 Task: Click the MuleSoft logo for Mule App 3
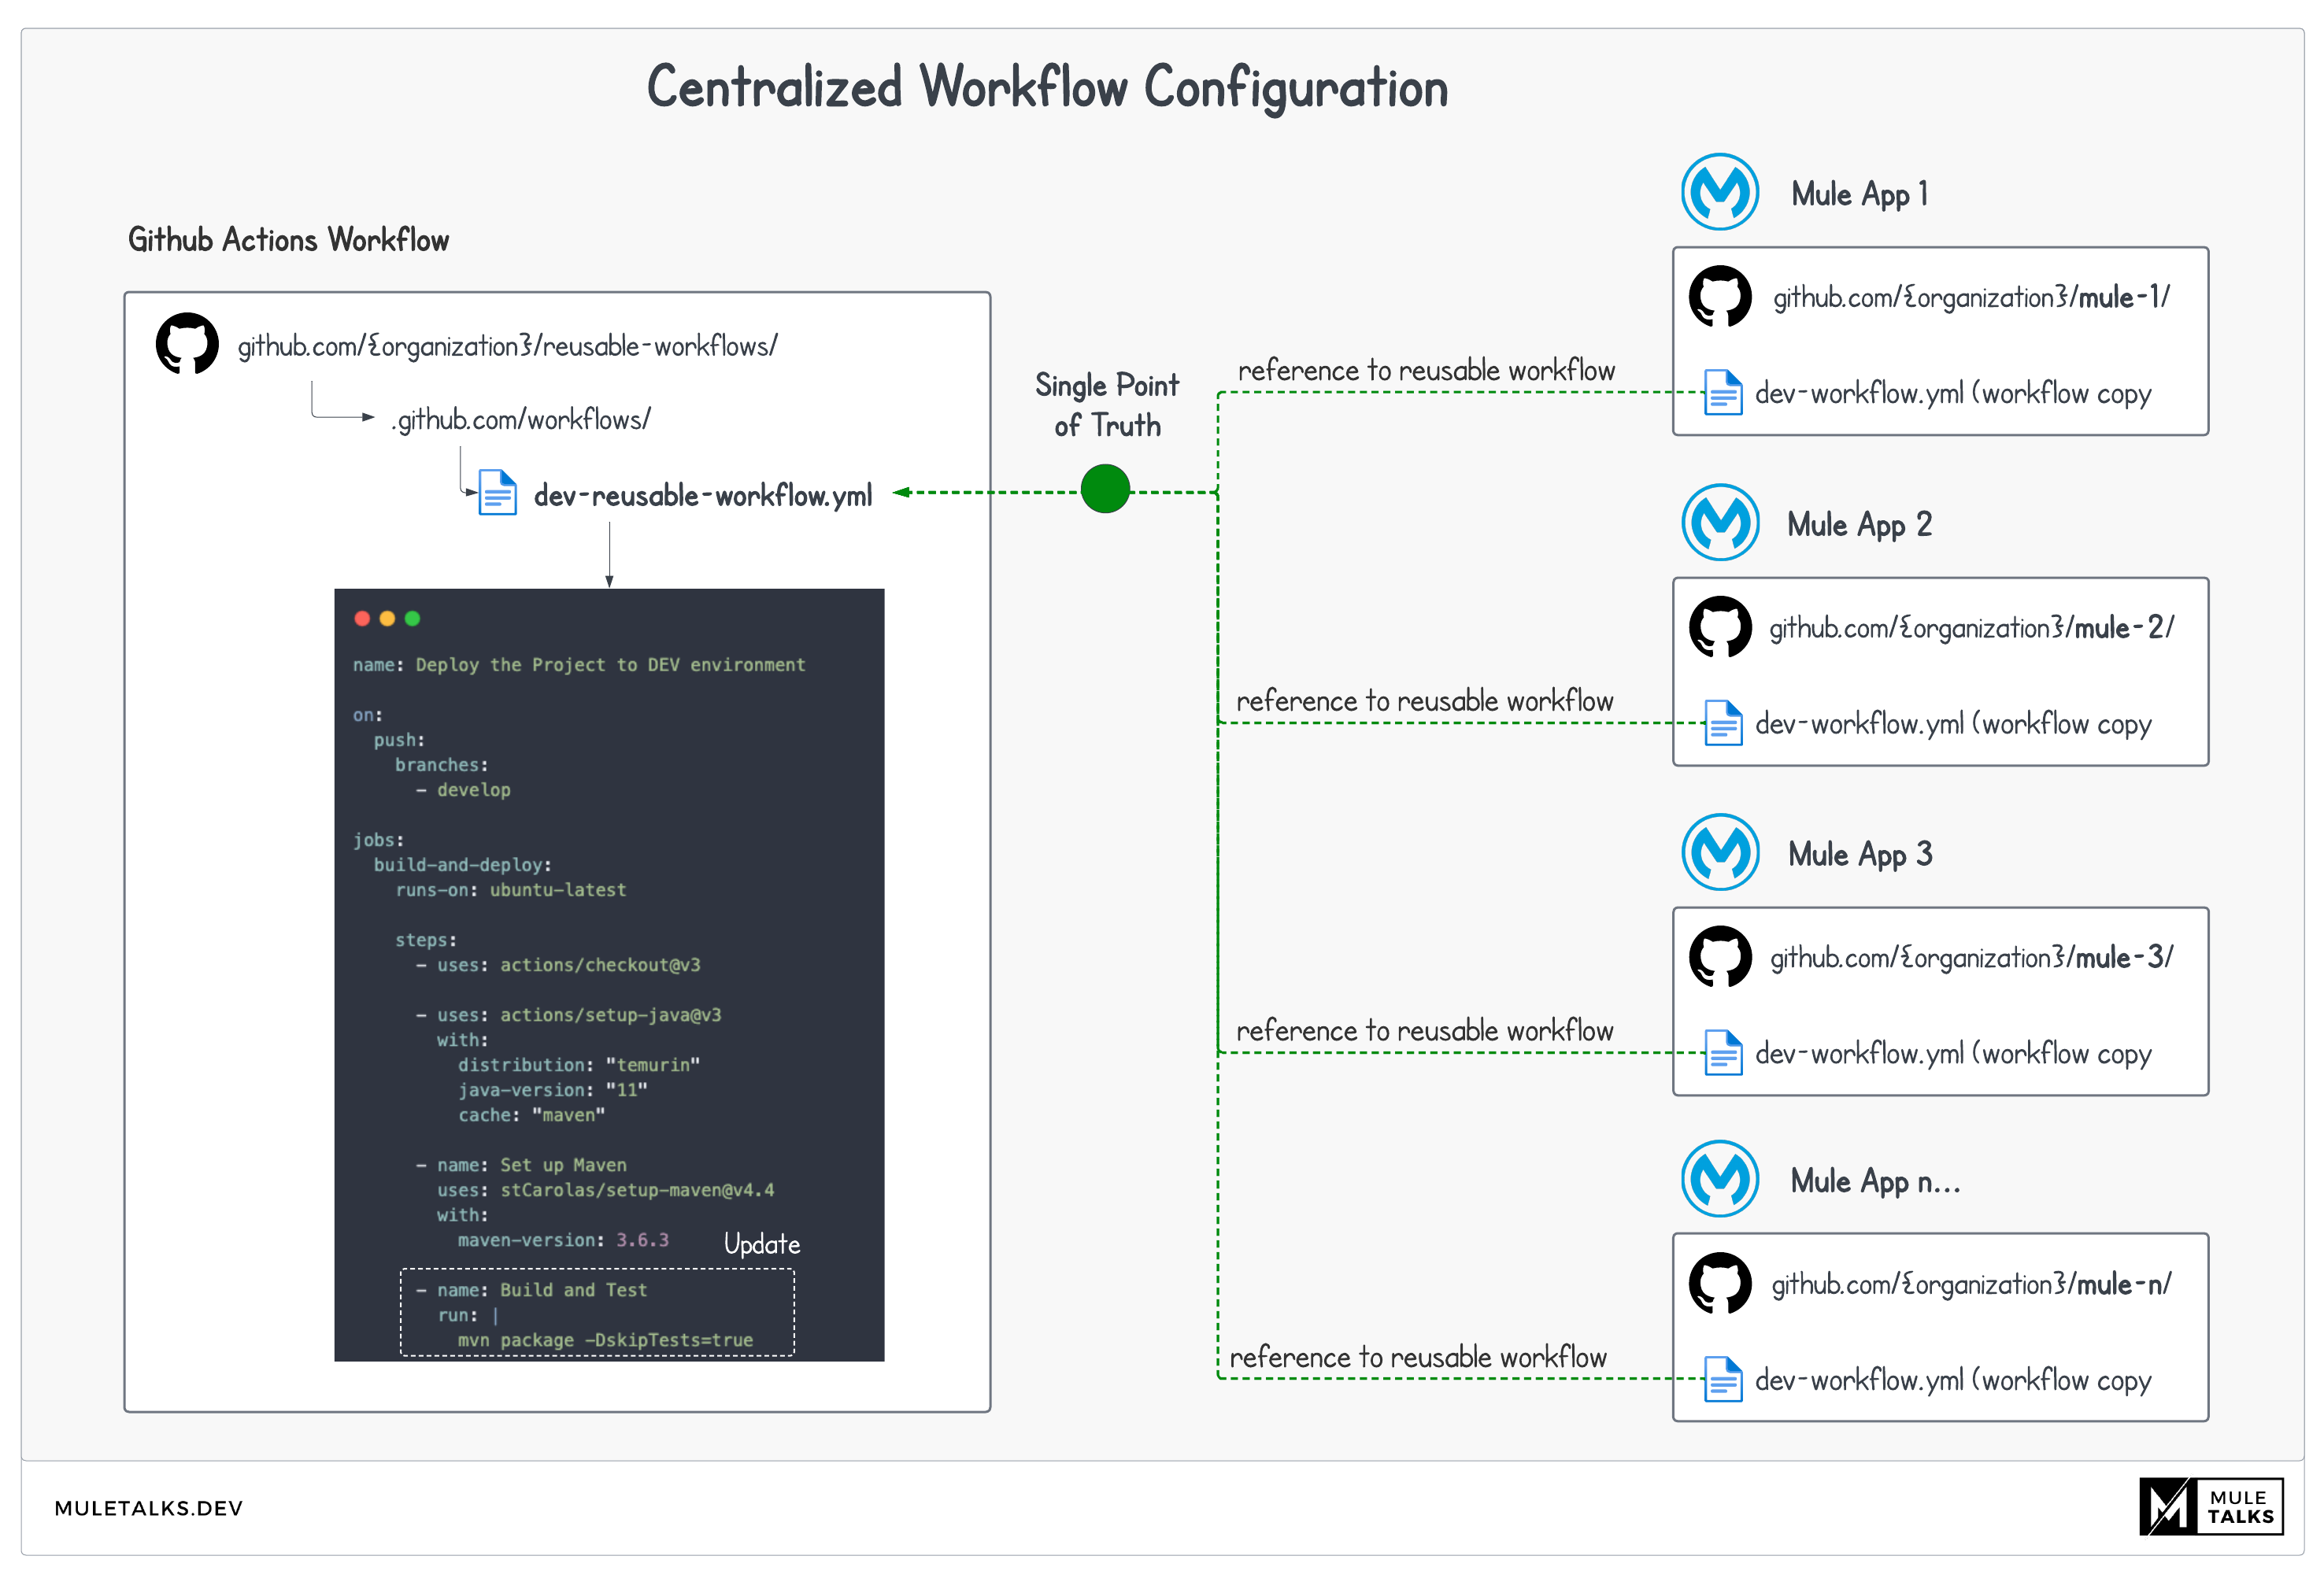coord(1719,852)
